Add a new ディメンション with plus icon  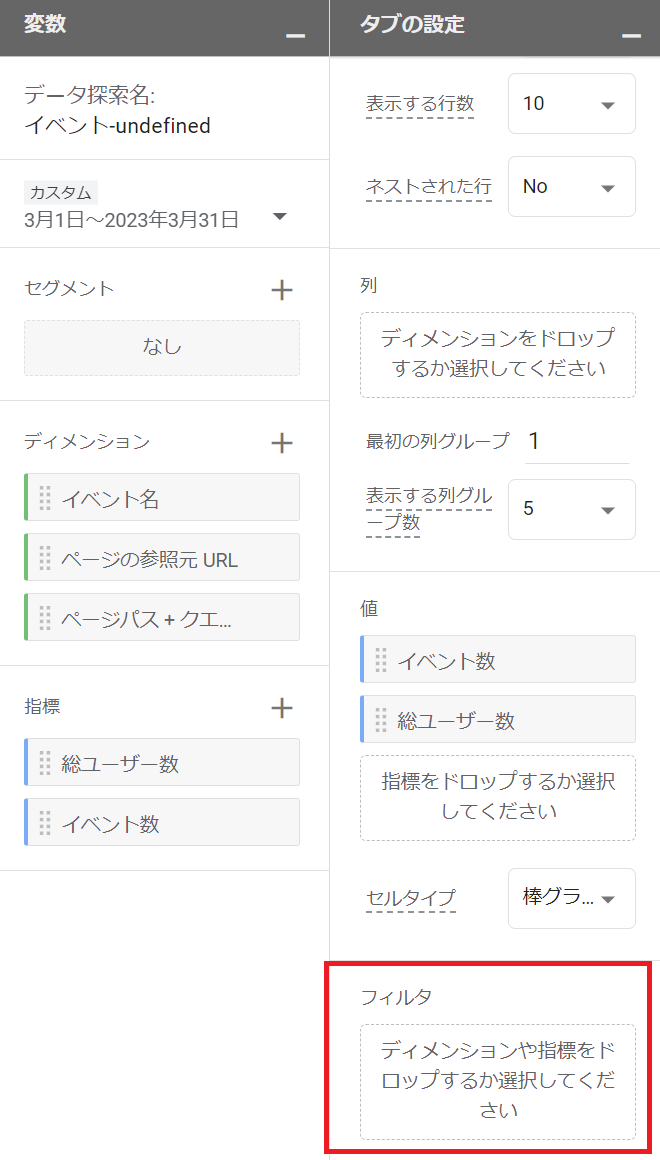click(x=282, y=443)
